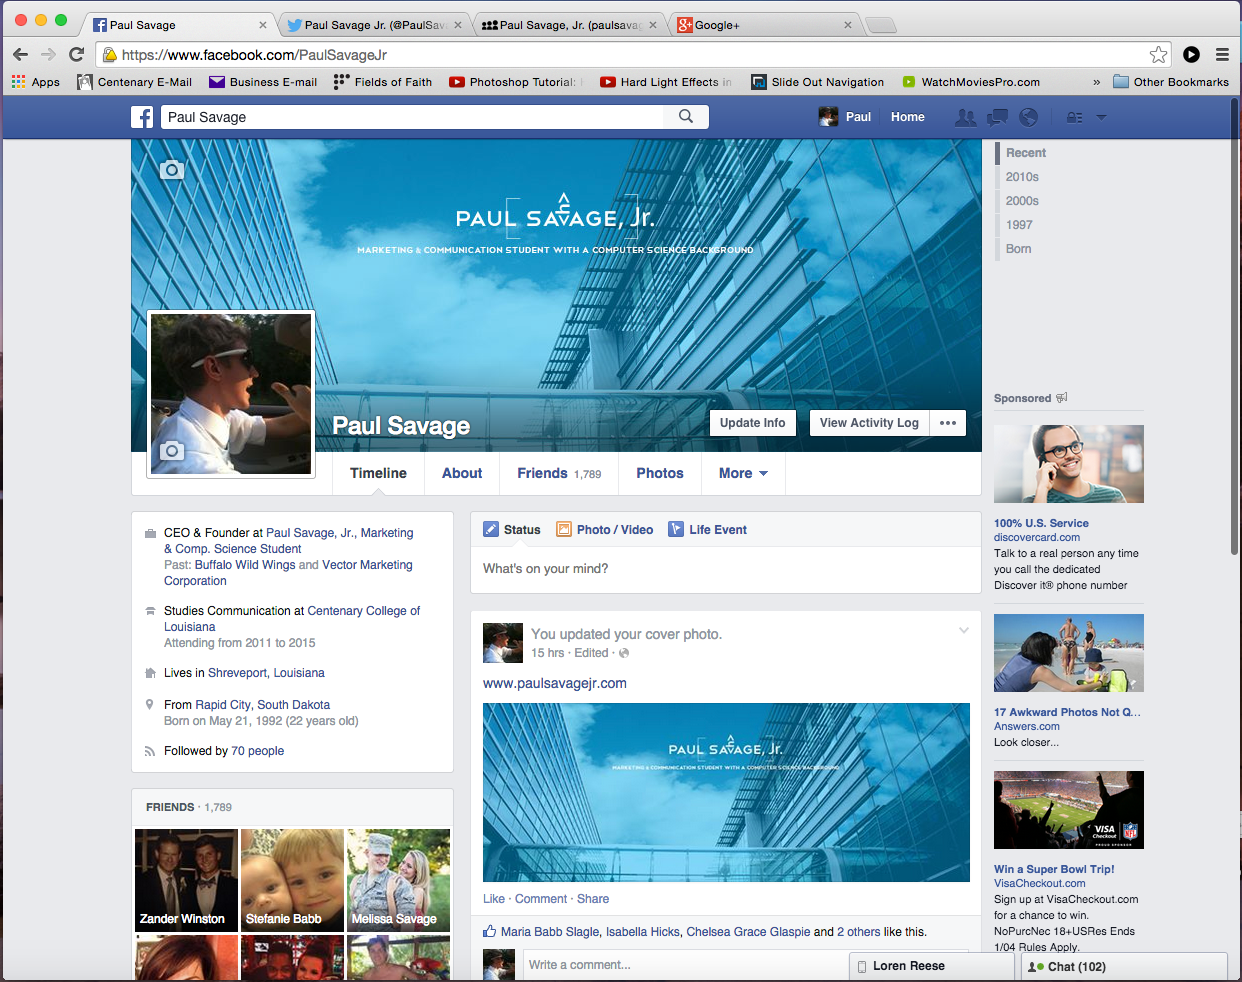
Task: Open www.paulsavagejr.com link
Action: (555, 683)
